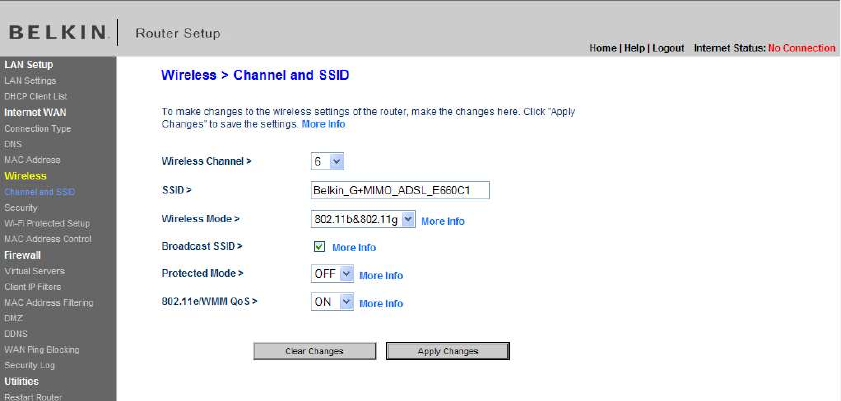Click the No Connection status text
Viewport: 841px width, 401px height.
[x=801, y=48]
